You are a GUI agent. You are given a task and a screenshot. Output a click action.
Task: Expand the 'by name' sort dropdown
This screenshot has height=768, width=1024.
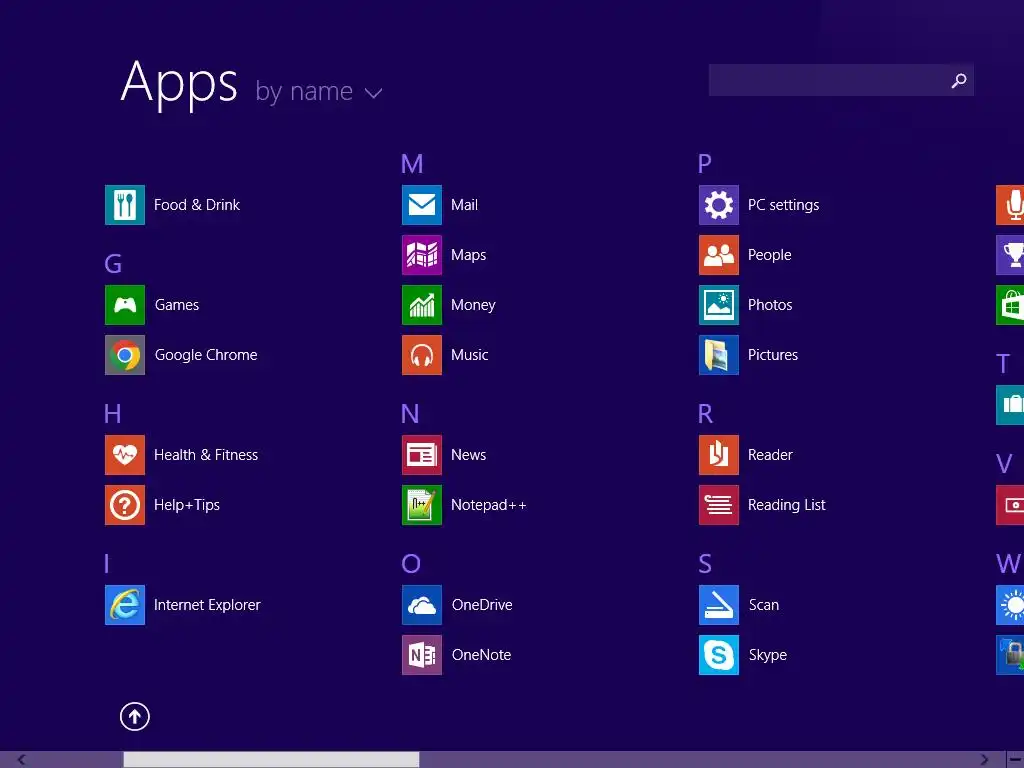tap(319, 92)
